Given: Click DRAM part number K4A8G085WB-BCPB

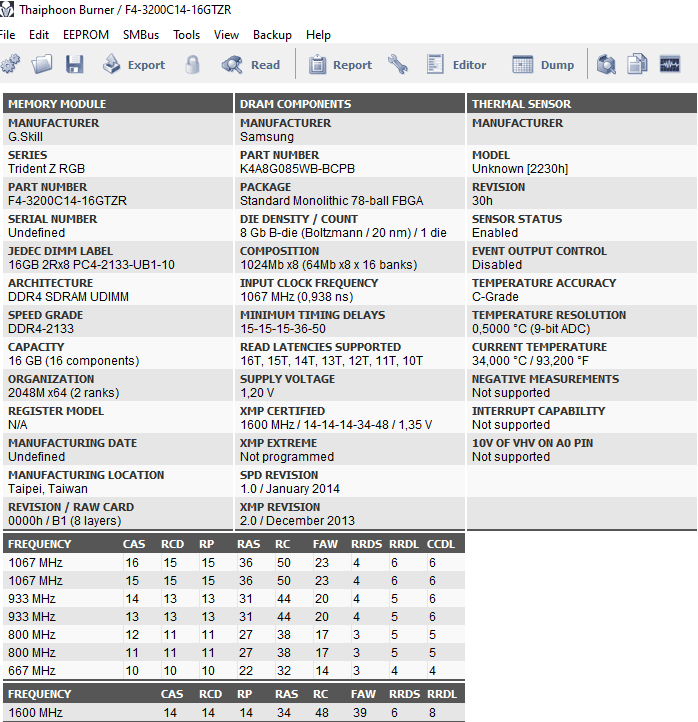Looking at the screenshot, I should pos(297,169).
